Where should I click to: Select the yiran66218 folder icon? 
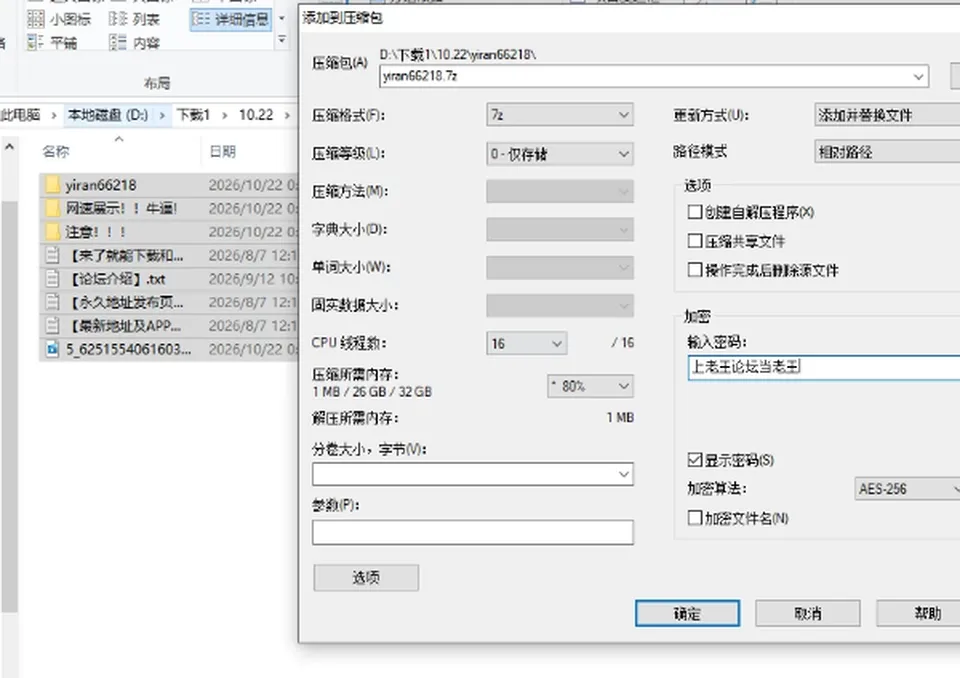coord(53,184)
